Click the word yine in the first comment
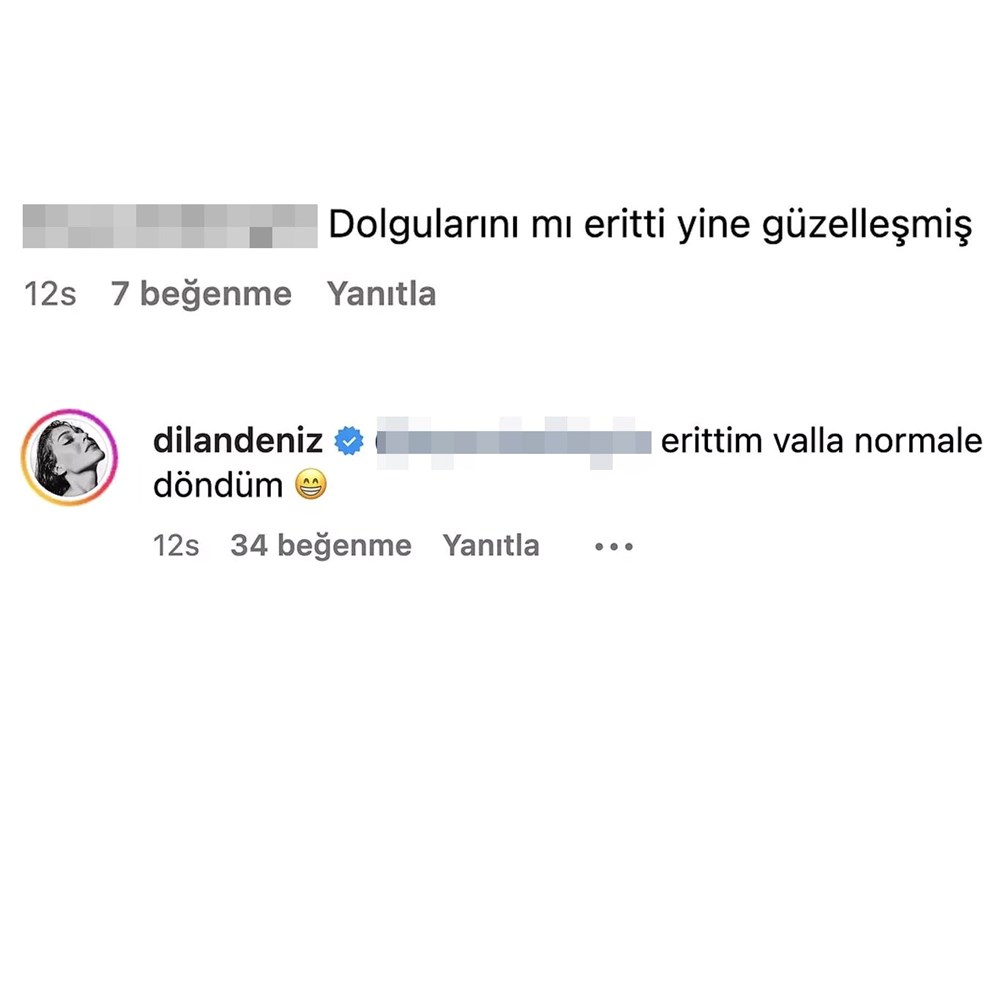 click(x=714, y=227)
